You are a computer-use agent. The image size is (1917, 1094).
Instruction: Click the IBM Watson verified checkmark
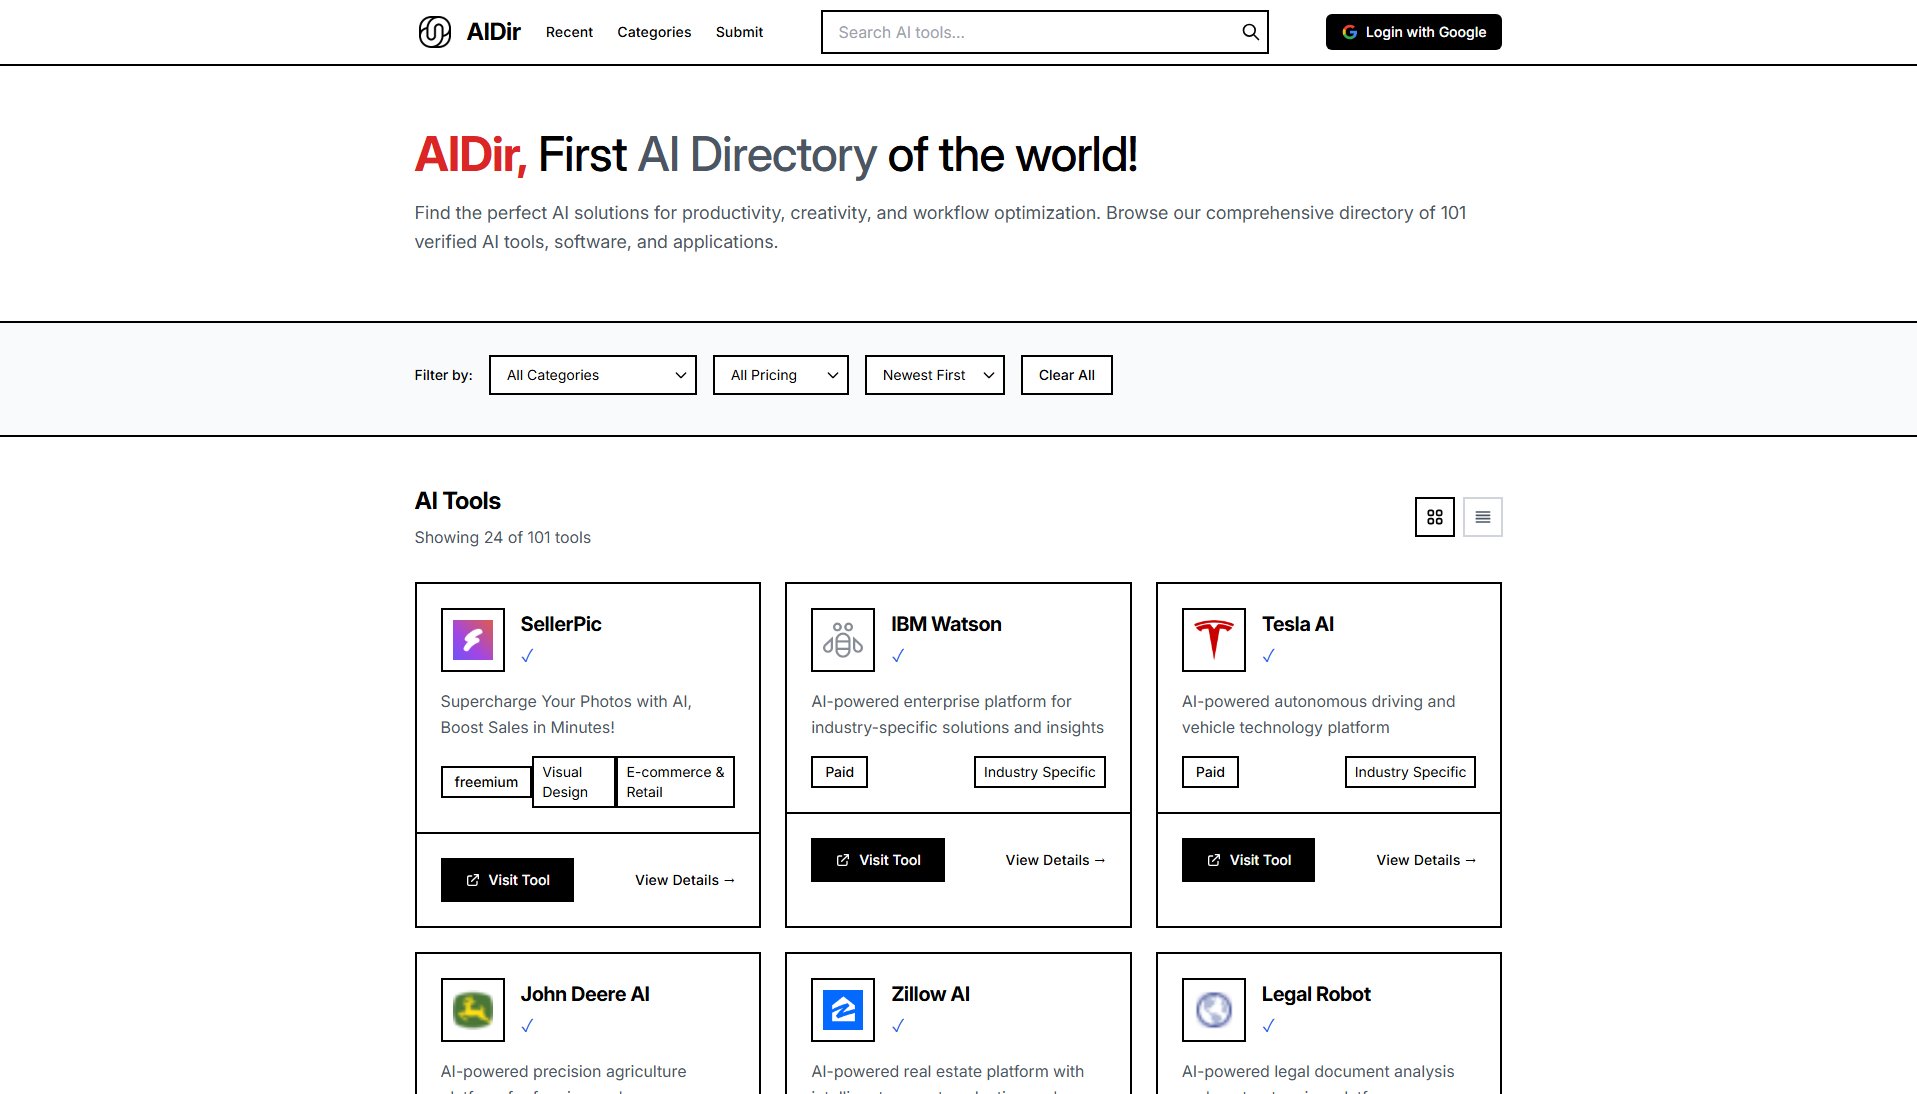[898, 656]
